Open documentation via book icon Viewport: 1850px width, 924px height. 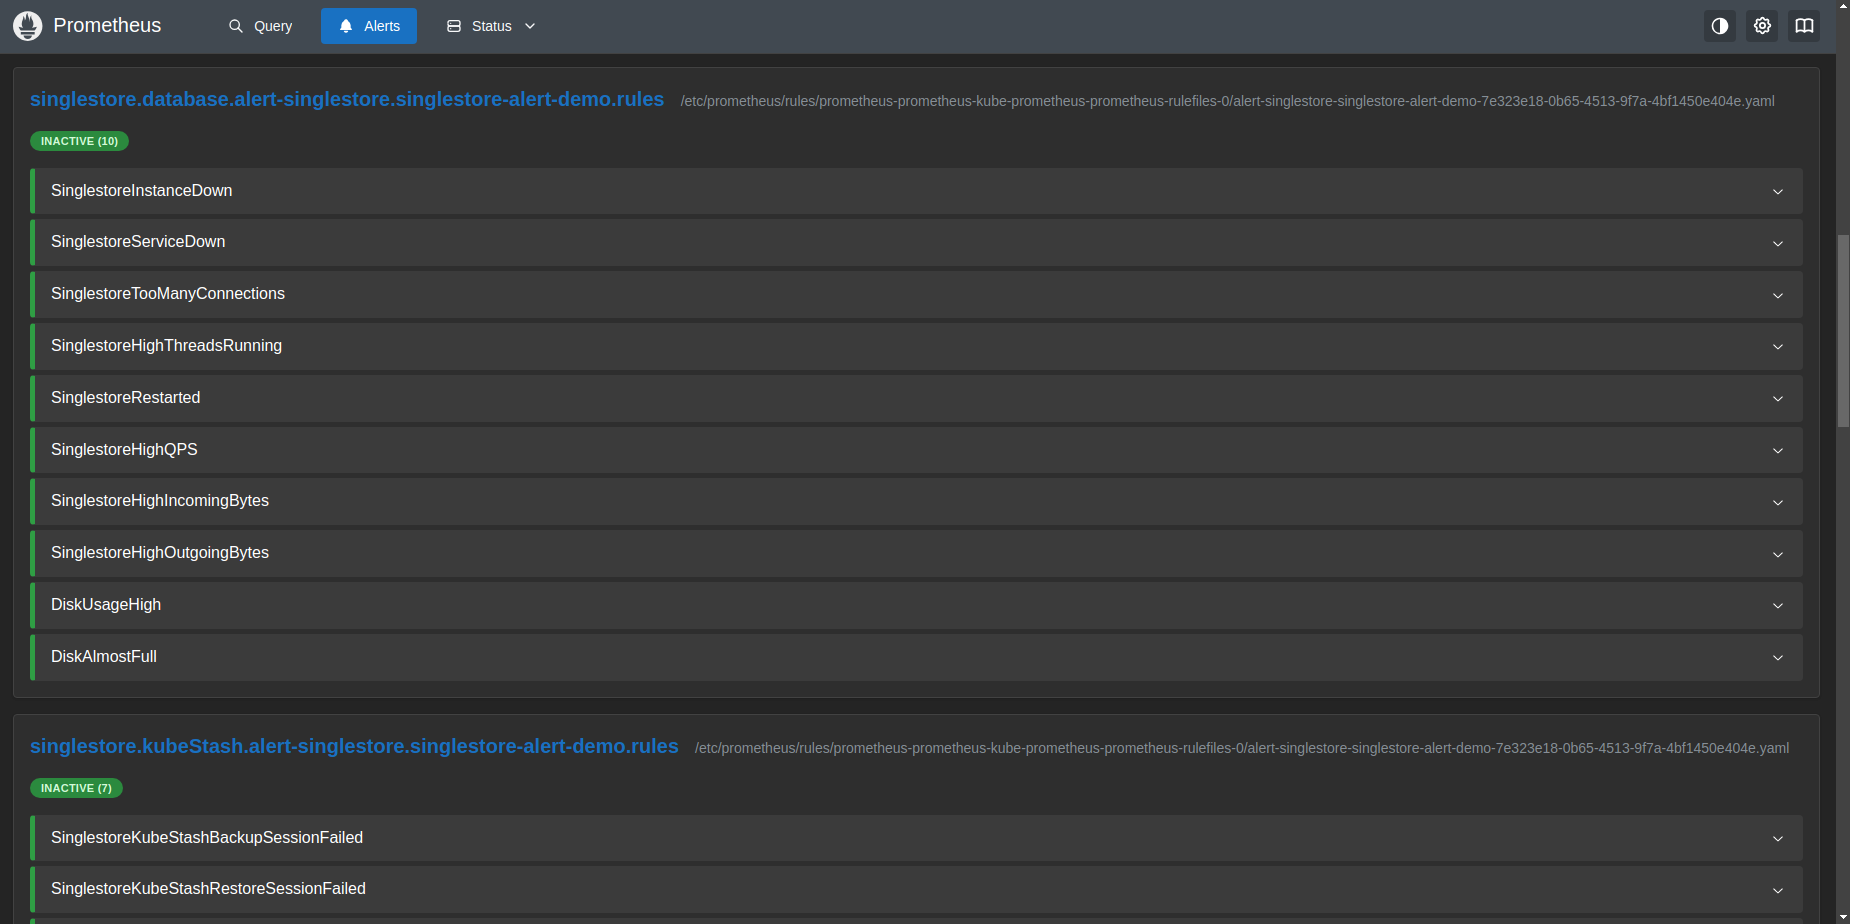[1804, 26]
